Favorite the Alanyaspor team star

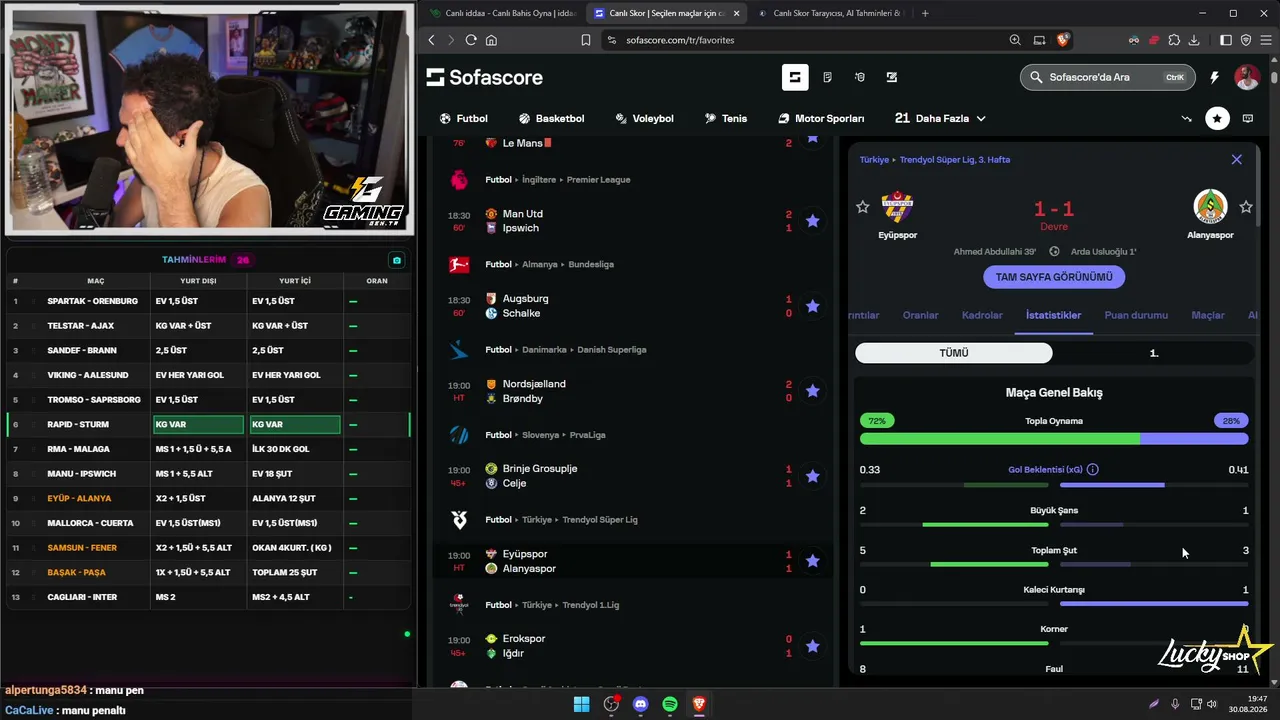pyautogui.click(x=1246, y=207)
